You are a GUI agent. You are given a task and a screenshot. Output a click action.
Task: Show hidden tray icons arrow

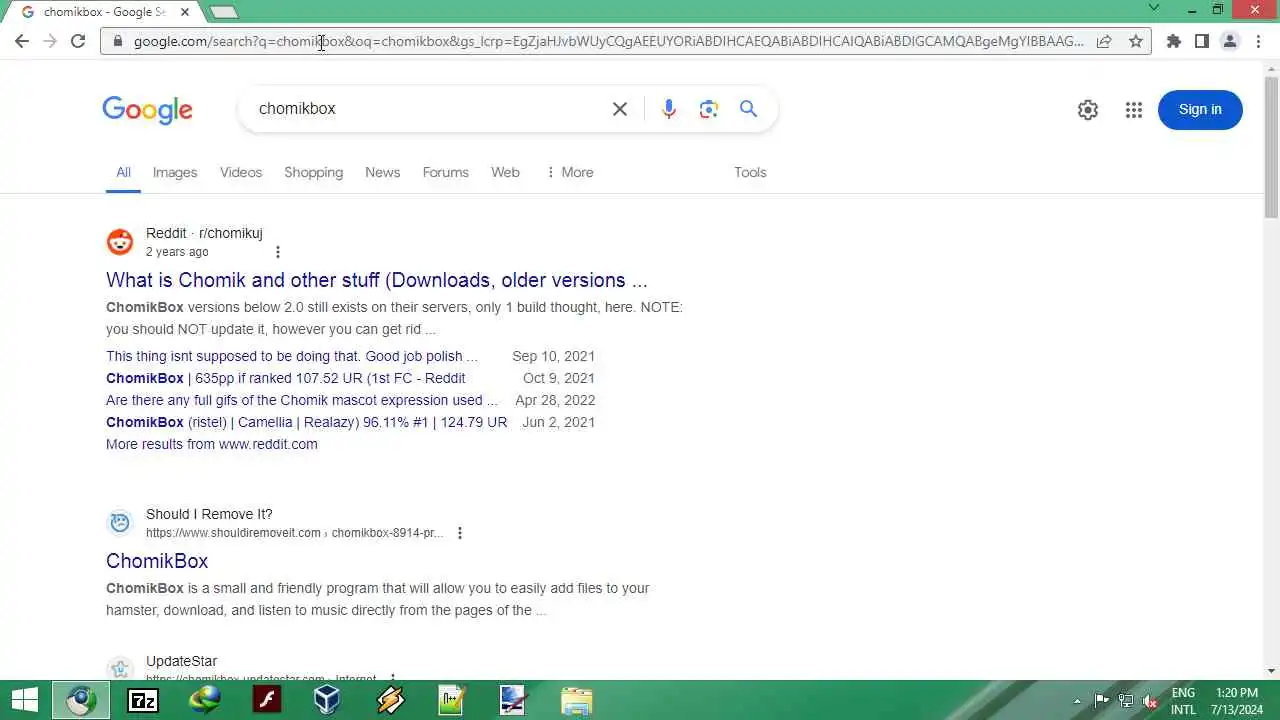[1077, 701]
